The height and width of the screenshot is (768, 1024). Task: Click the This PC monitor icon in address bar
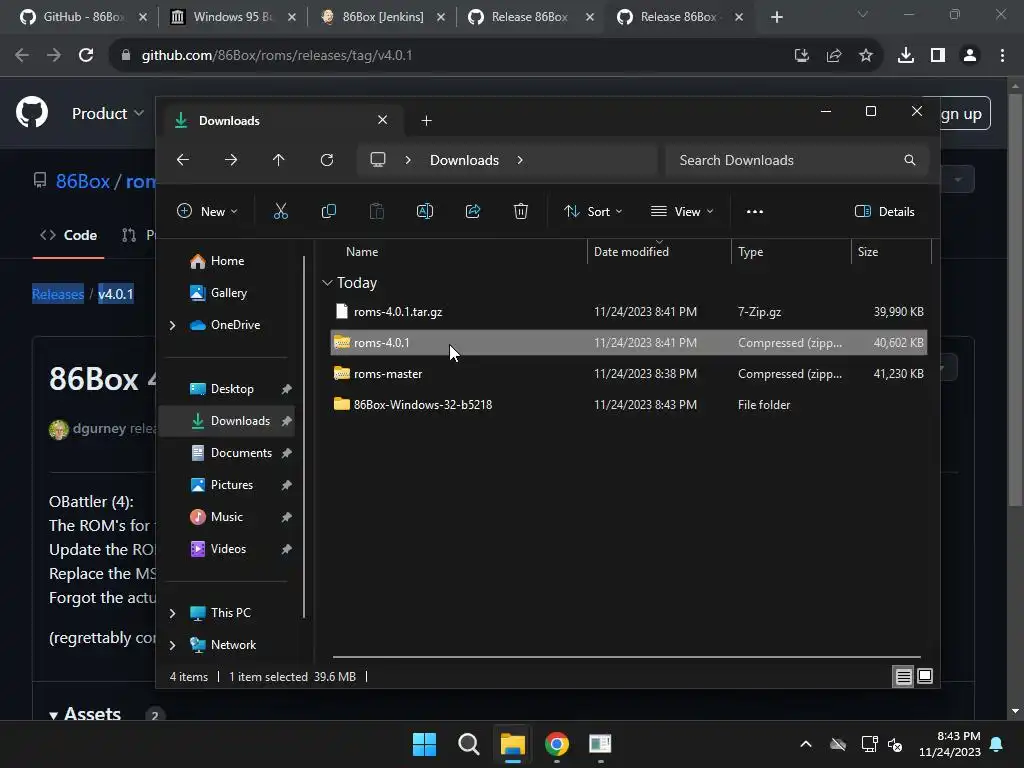point(378,160)
